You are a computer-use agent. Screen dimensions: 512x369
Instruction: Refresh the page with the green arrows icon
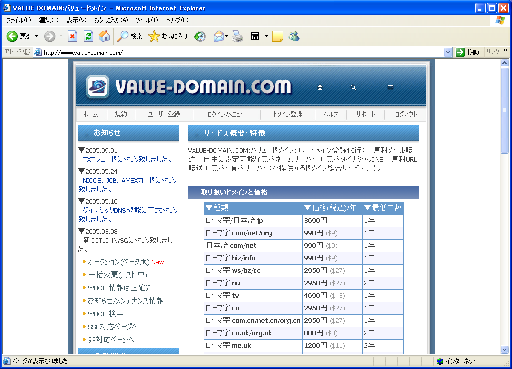pos(88,36)
